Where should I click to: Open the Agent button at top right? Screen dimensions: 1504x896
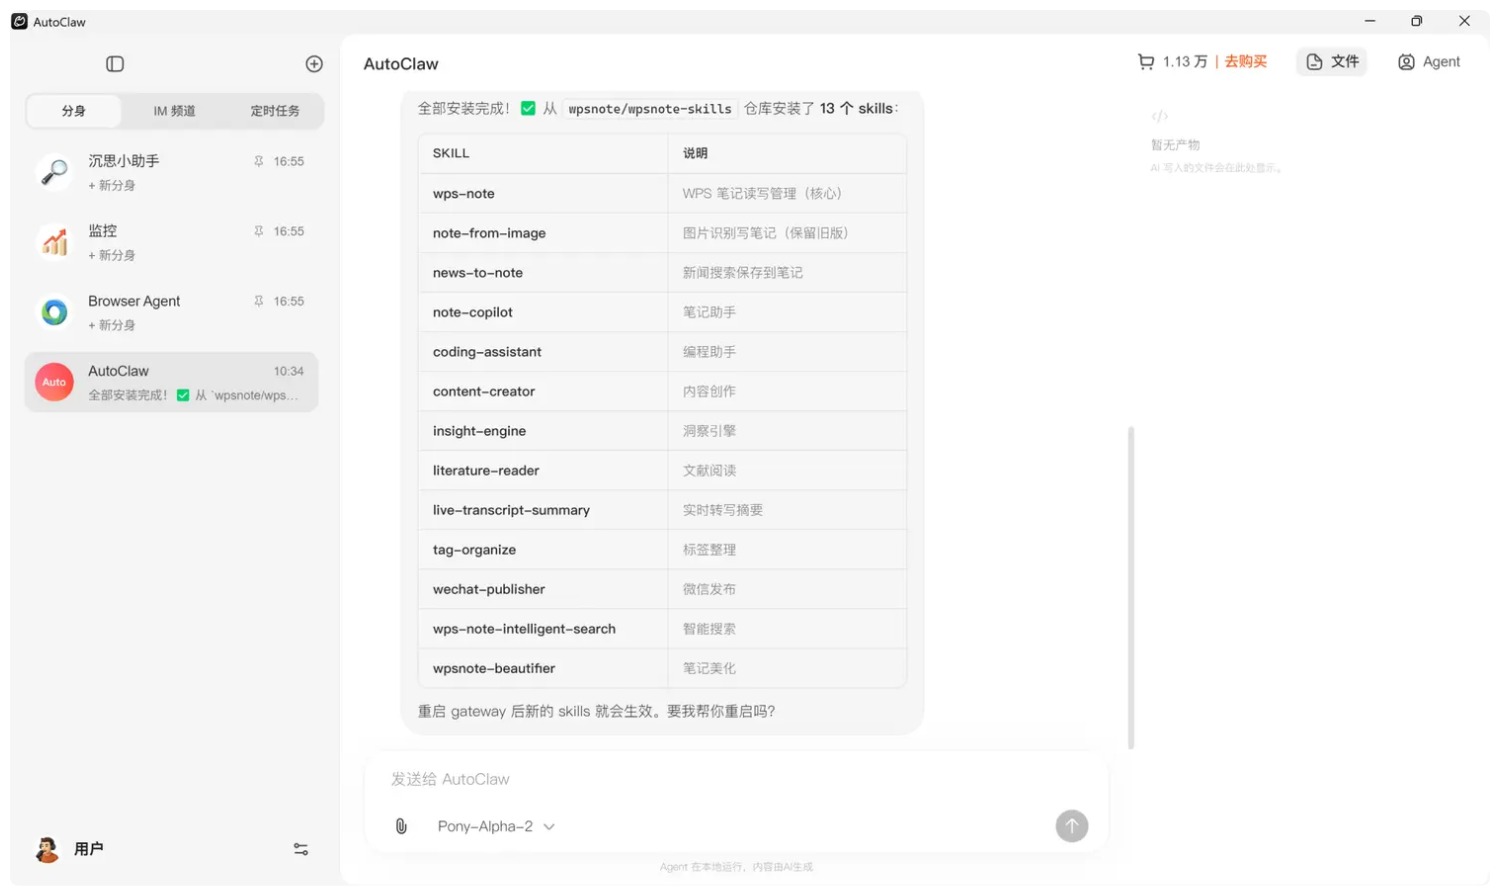click(1429, 62)
